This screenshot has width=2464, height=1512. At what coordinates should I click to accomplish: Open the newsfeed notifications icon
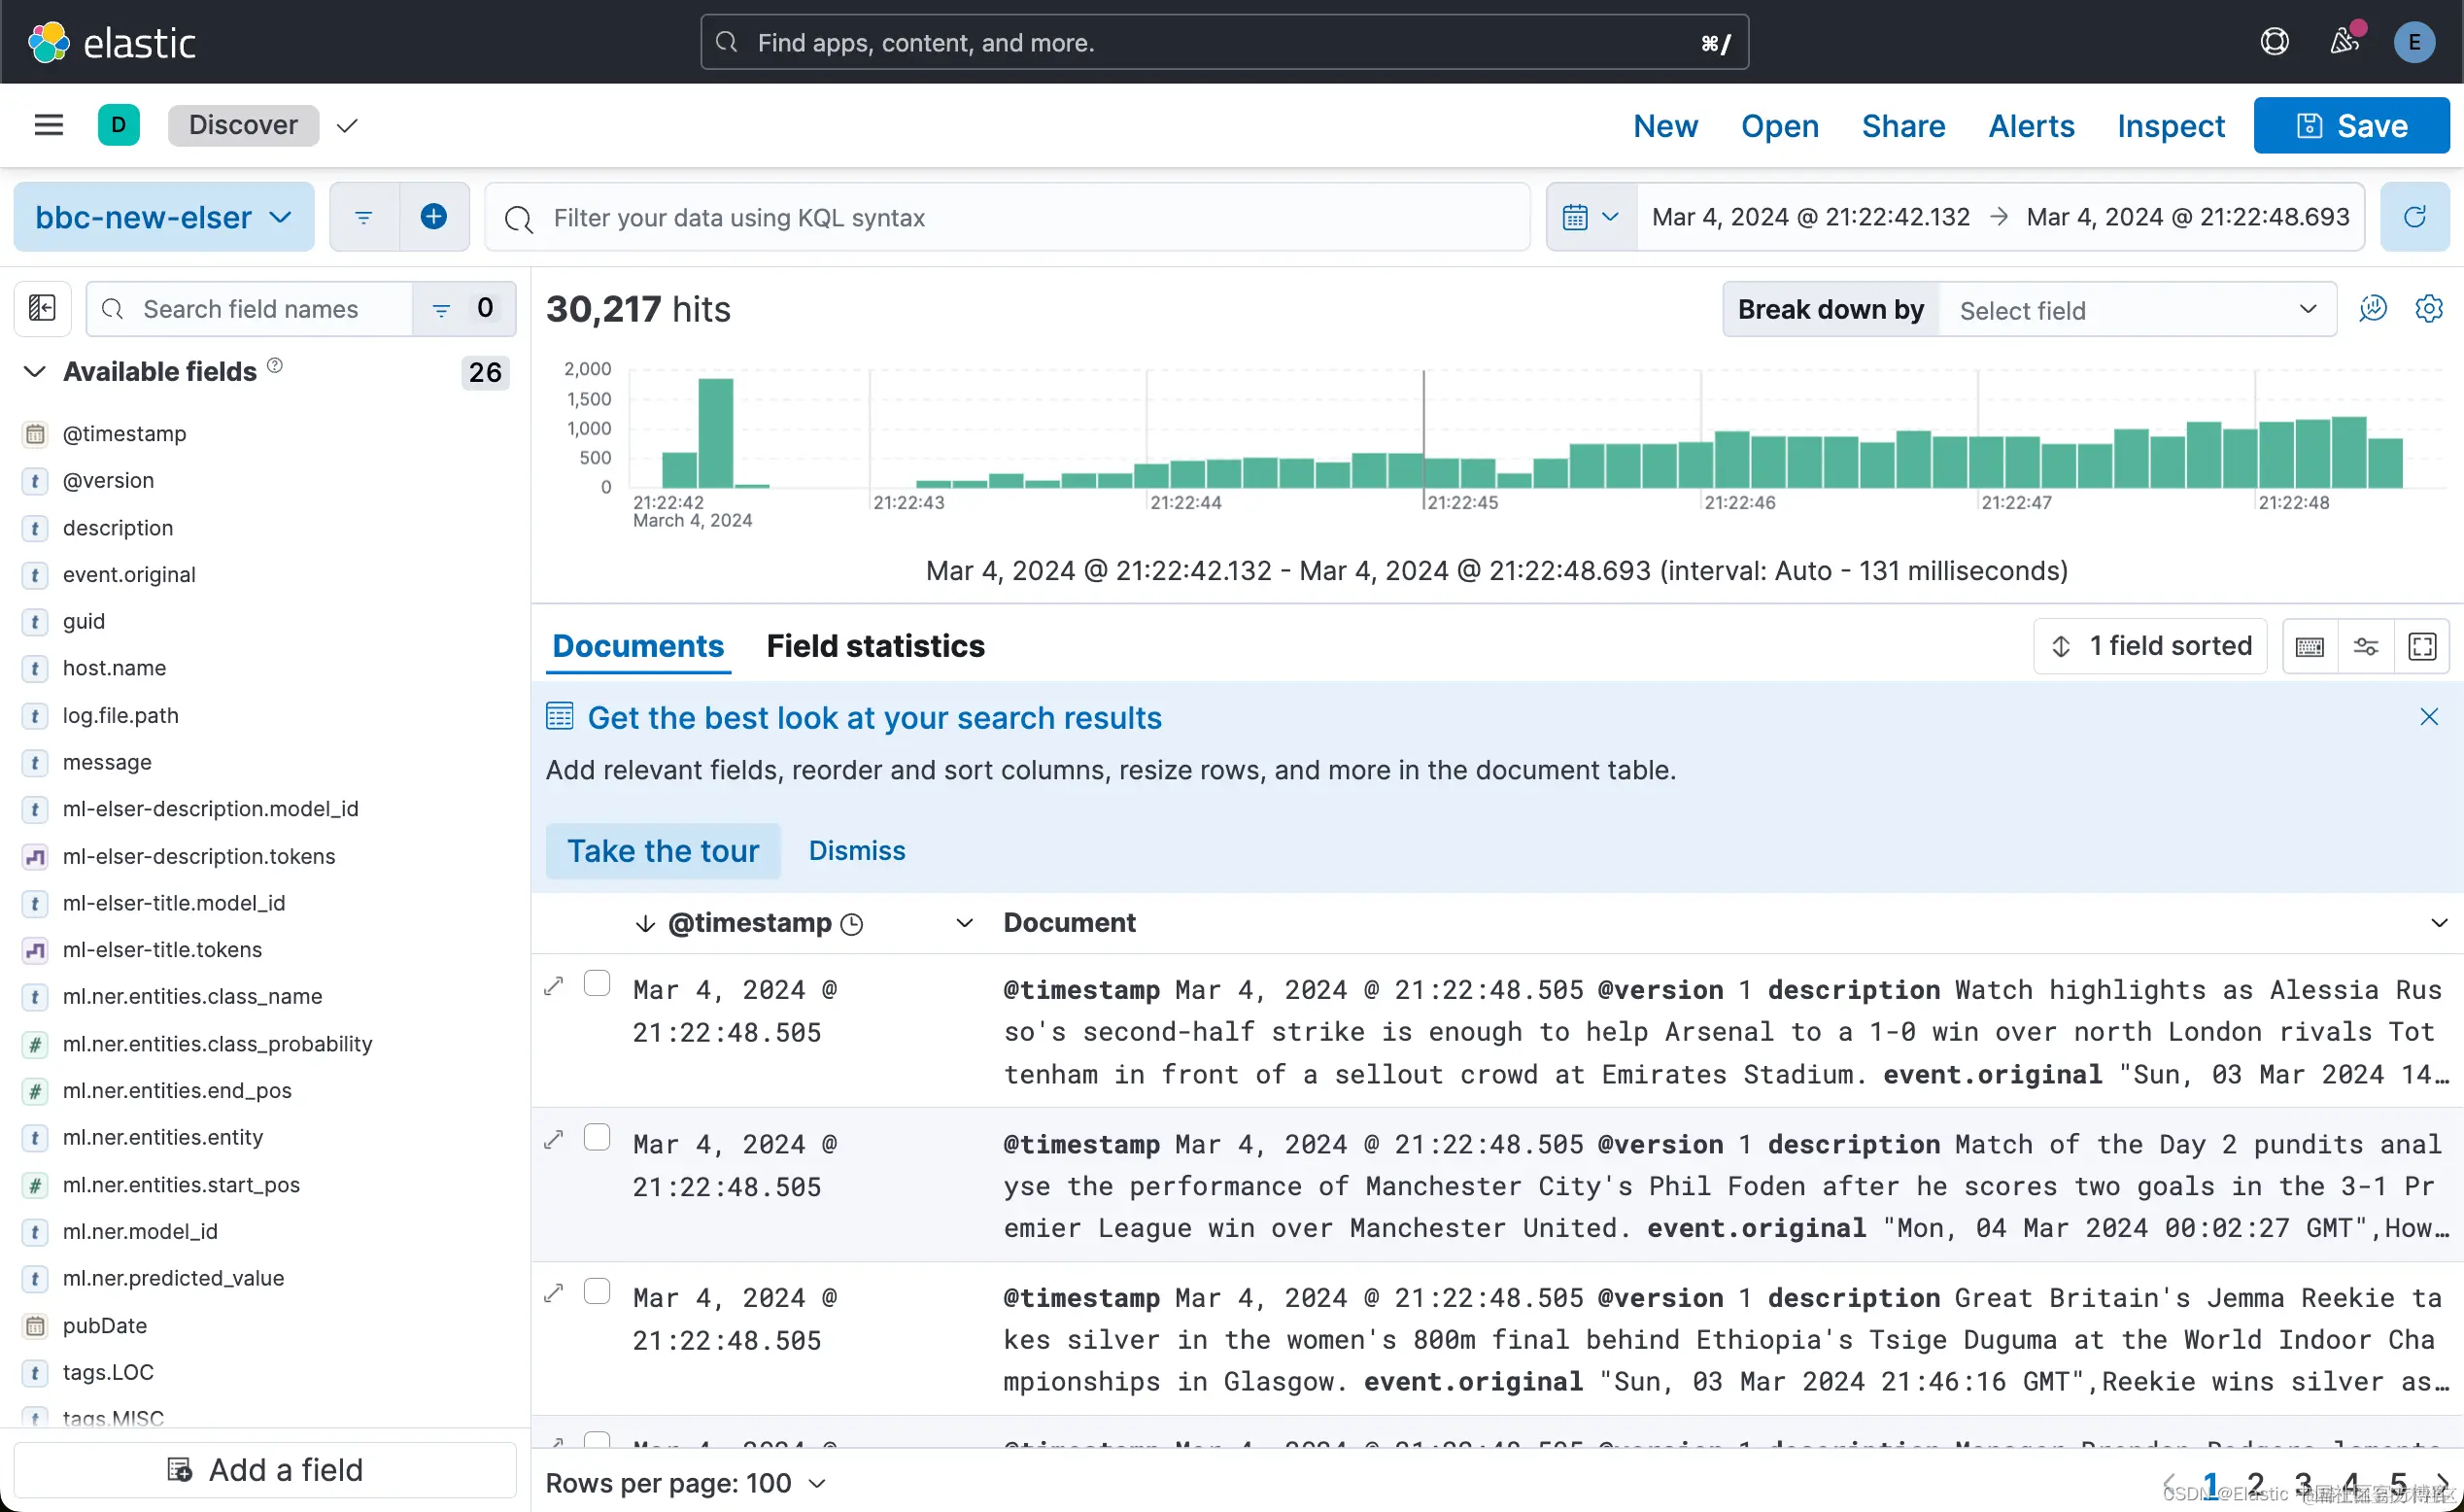click(2344, 42)
